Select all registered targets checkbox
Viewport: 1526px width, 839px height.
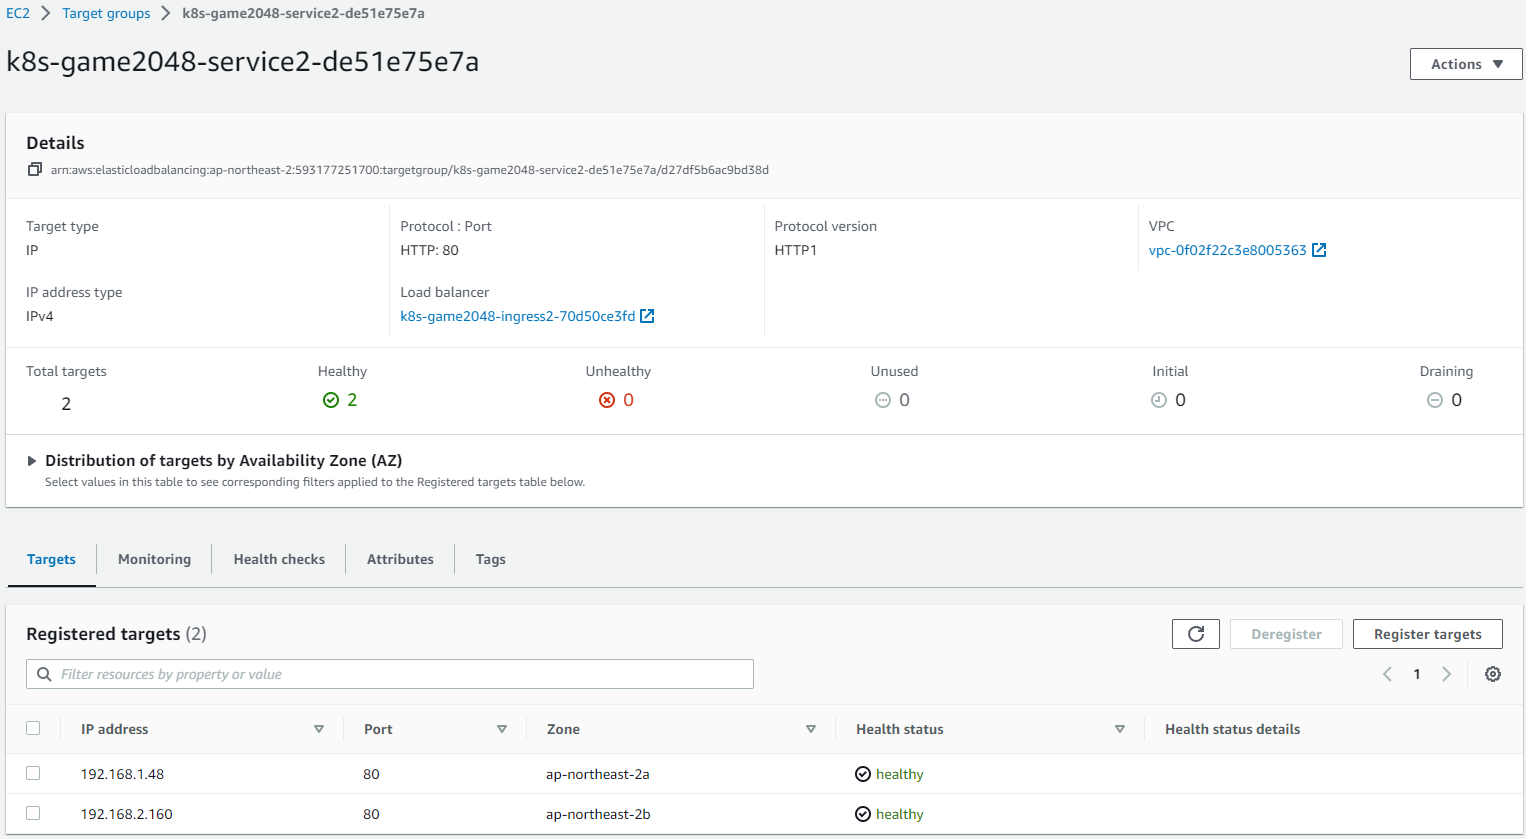click(33, 728)
